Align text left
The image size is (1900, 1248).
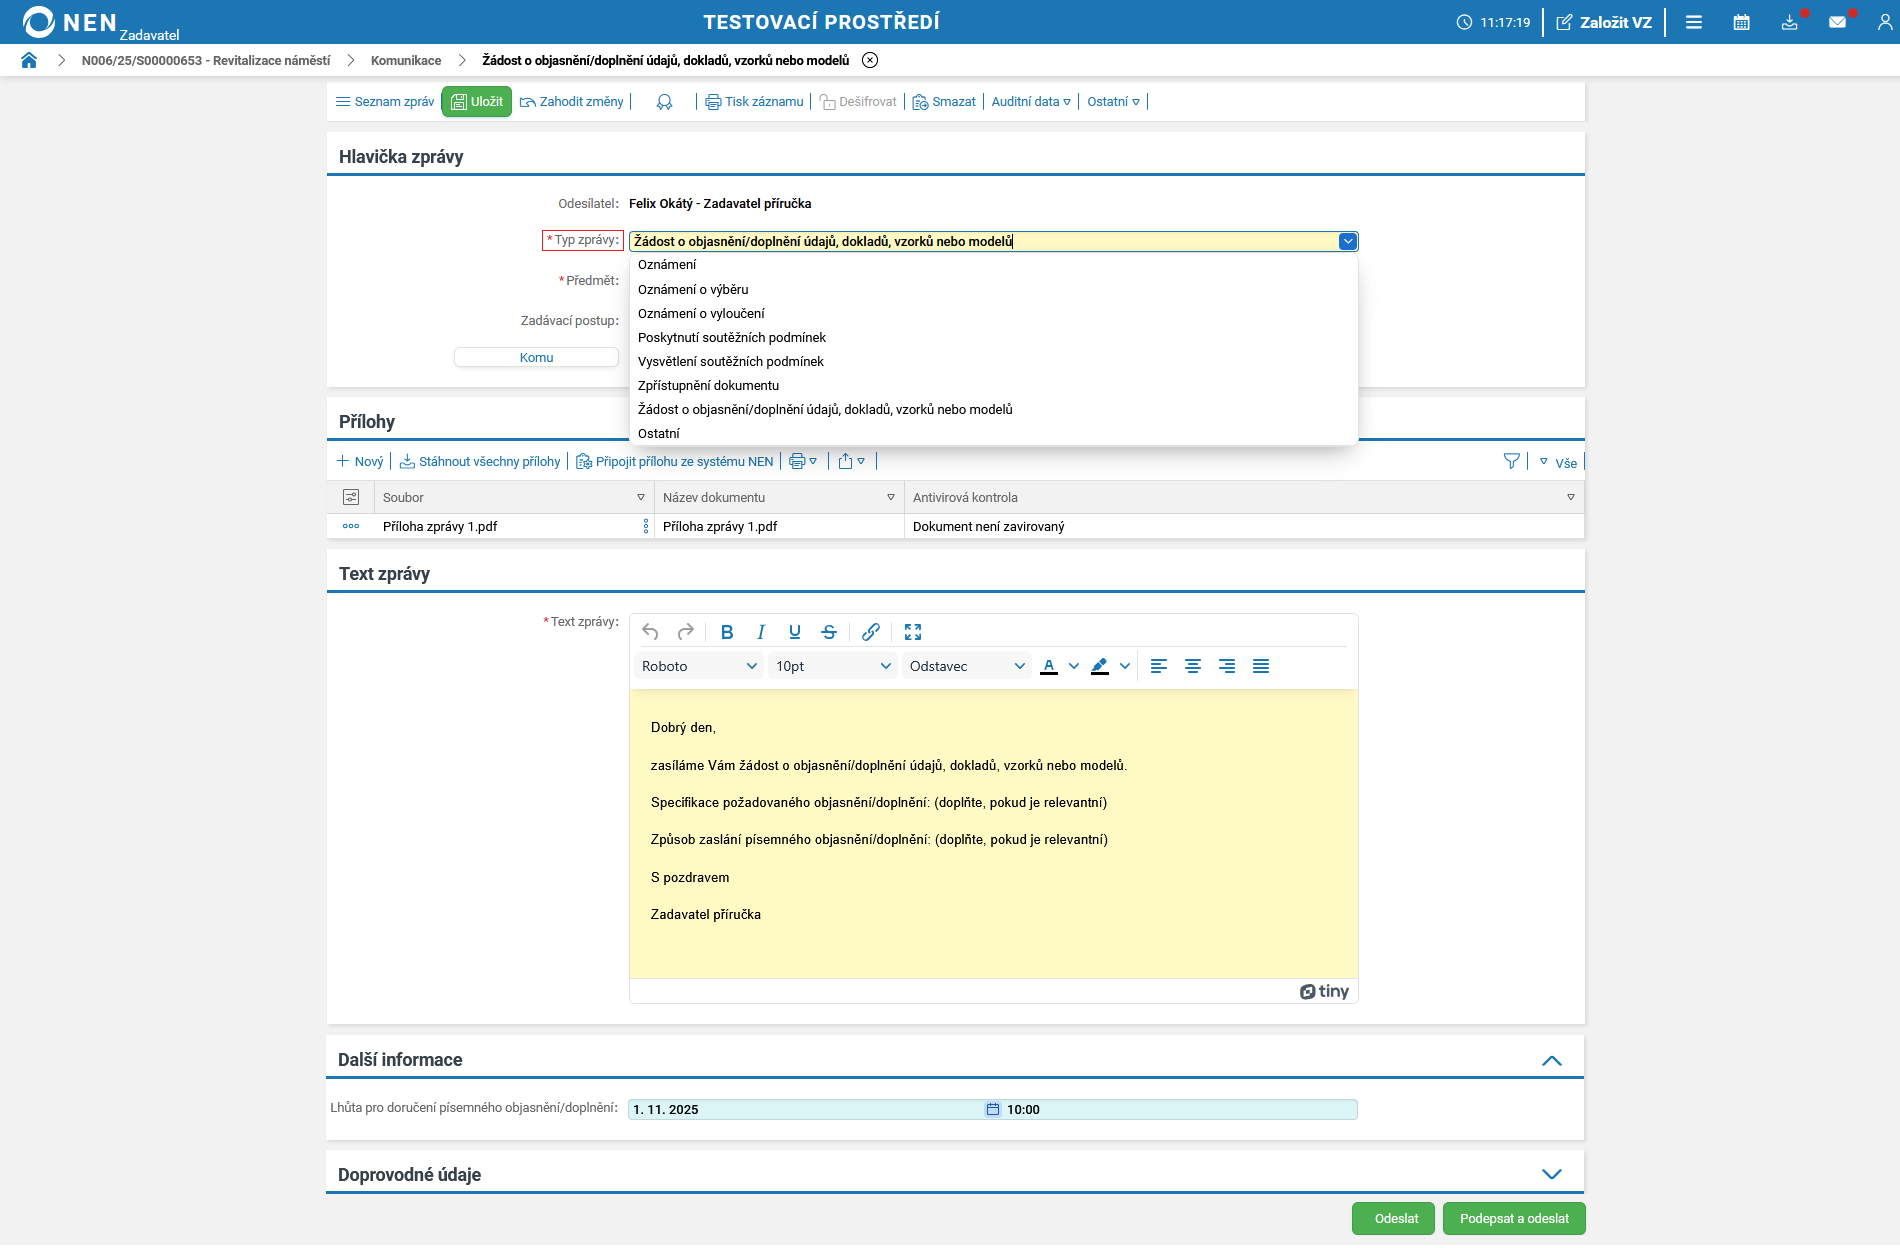pyautogui.click(x=1159, y=666)
